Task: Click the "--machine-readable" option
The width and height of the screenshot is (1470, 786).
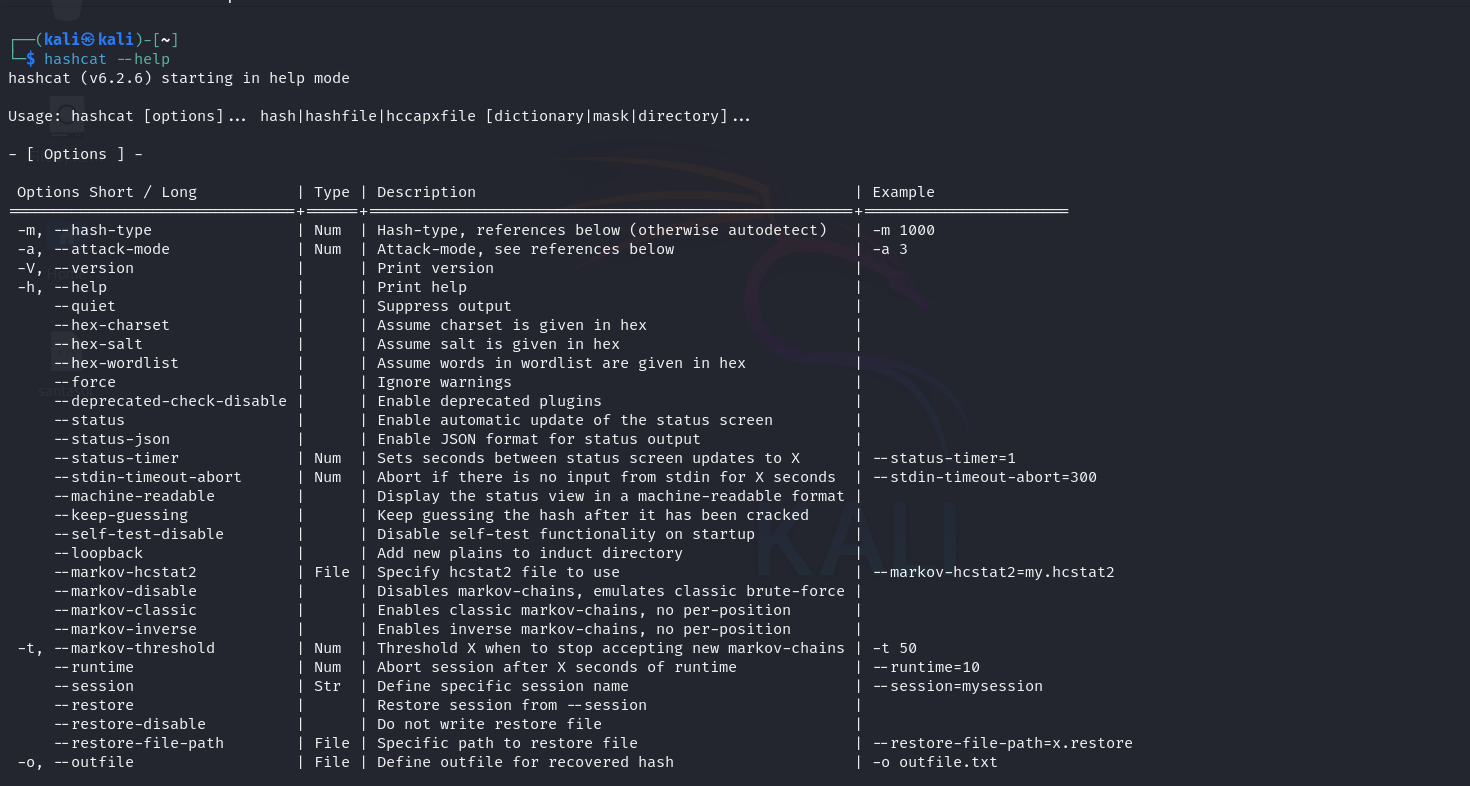Action: tap(134, 496)
